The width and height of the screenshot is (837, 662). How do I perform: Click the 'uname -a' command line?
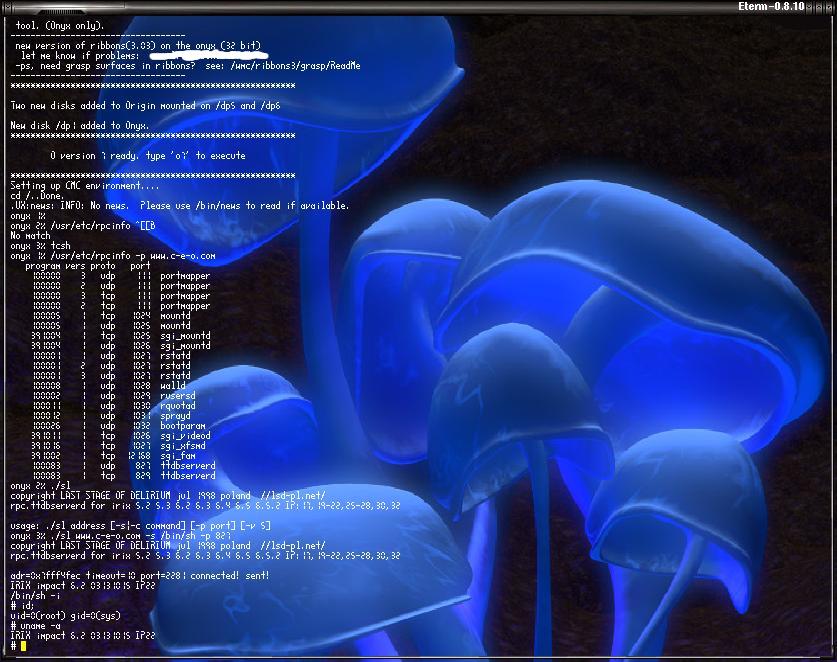pyautogui.click(x=40, y=626)
